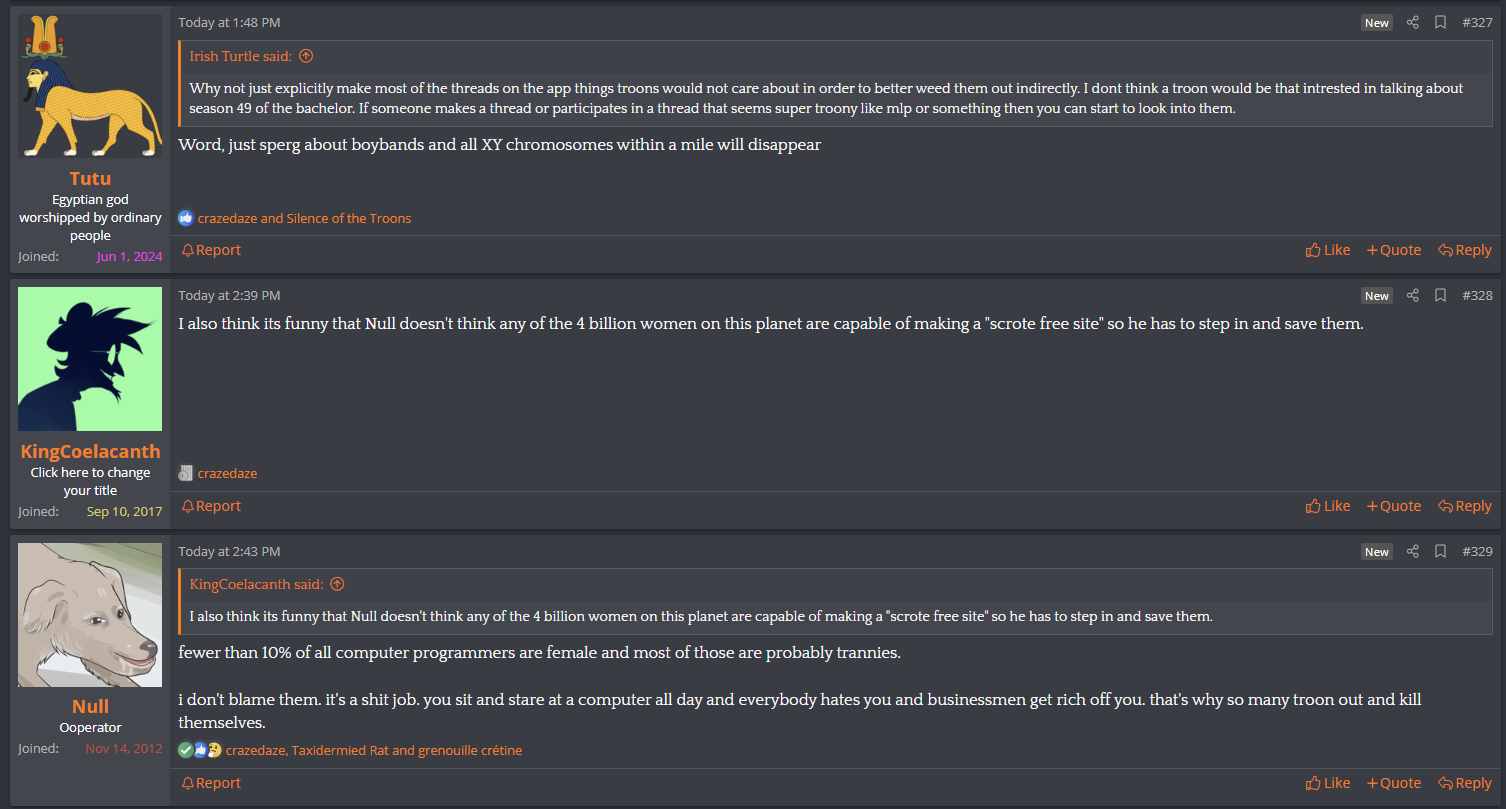Go to KingCoelacanth's quoted post via arrow
1506x809 pixels.
coord(337,584)
